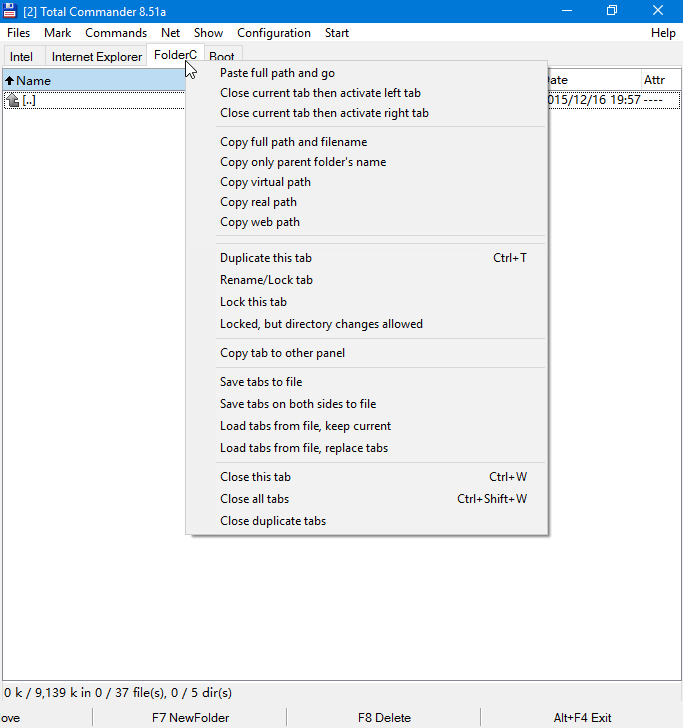Click the status bar file count text
The width and height of the screenshot is (683, 728).
[118, 693]
